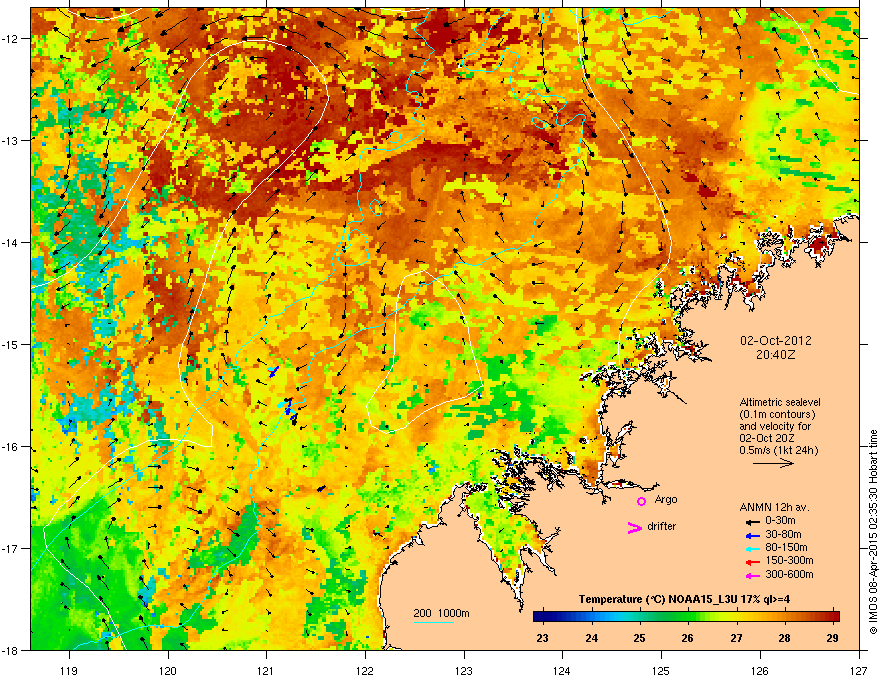Click the latitude axis label -17

10,548
